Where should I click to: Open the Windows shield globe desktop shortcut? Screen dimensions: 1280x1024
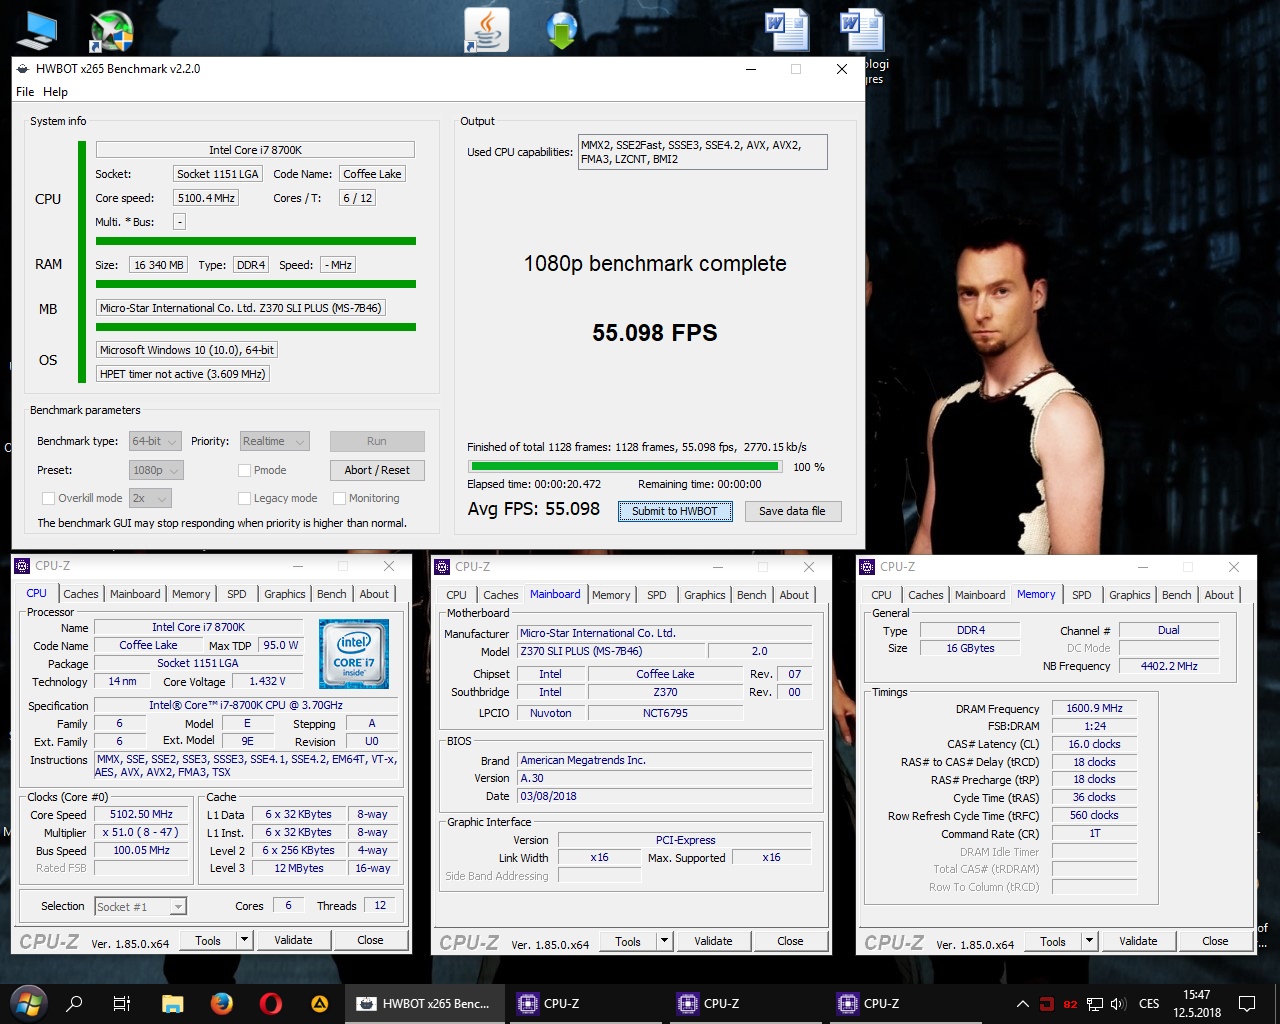(111, 30)
